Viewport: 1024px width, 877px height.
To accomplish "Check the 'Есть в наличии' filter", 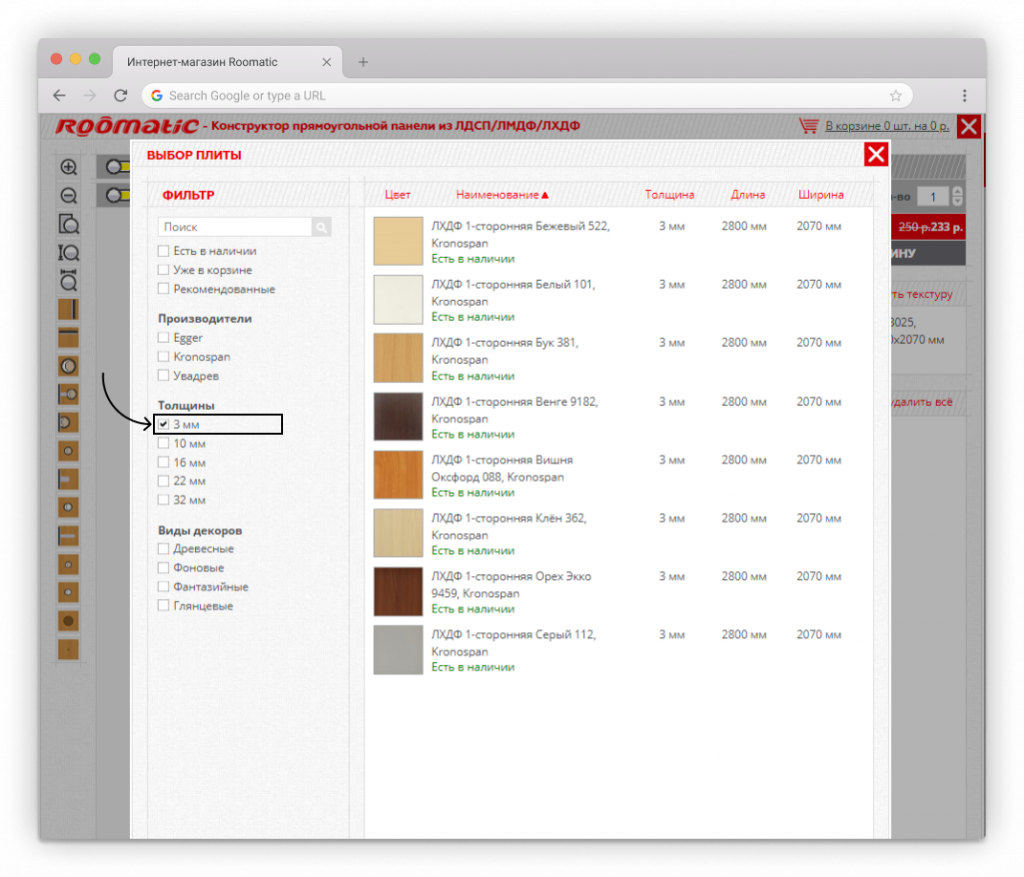I will click(163, 251).
